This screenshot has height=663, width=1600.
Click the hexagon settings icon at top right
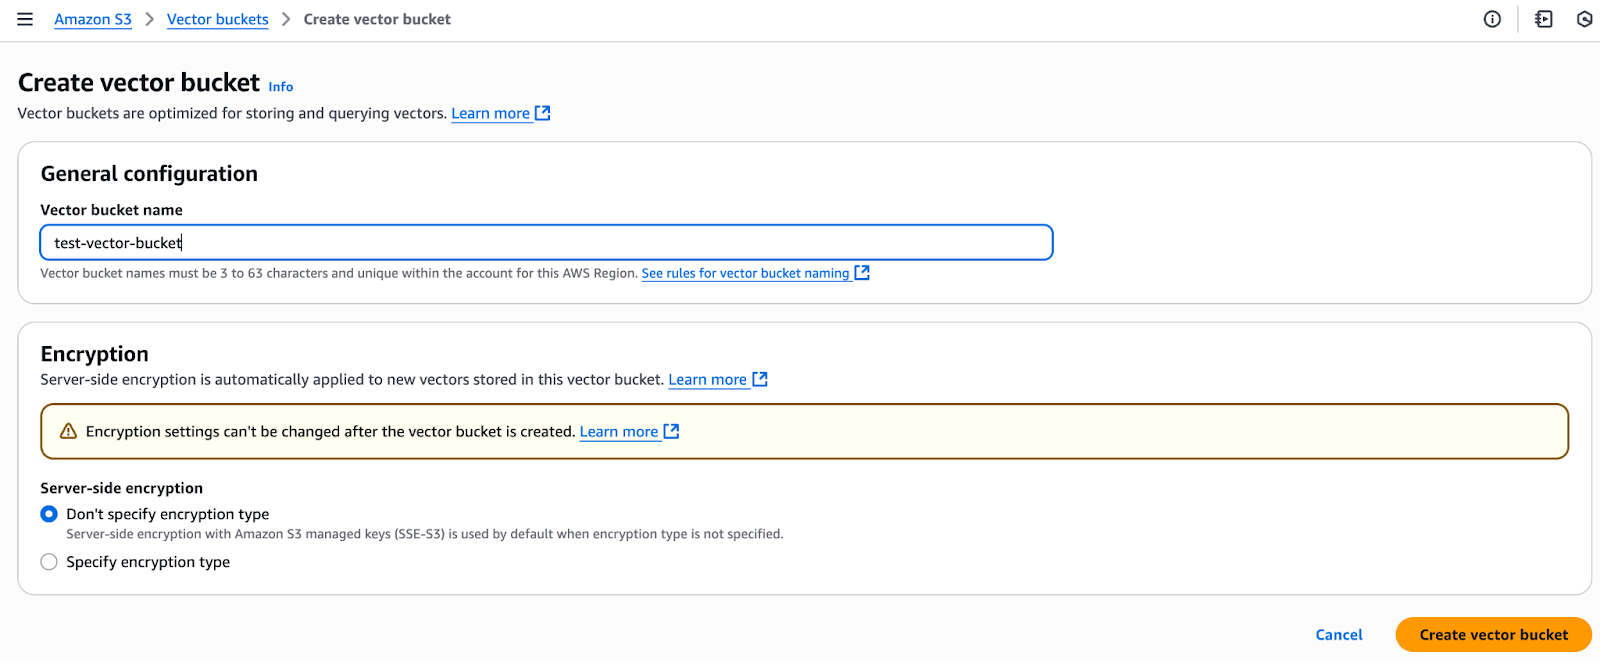pos(1585,19)
